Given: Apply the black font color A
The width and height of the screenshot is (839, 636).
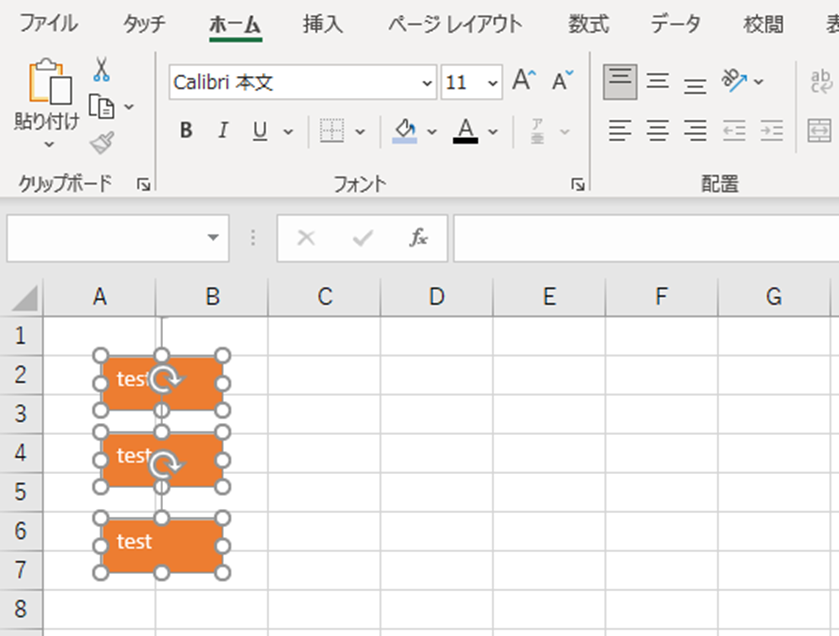Looking at the screenshot, I should [x=466, y=131].
